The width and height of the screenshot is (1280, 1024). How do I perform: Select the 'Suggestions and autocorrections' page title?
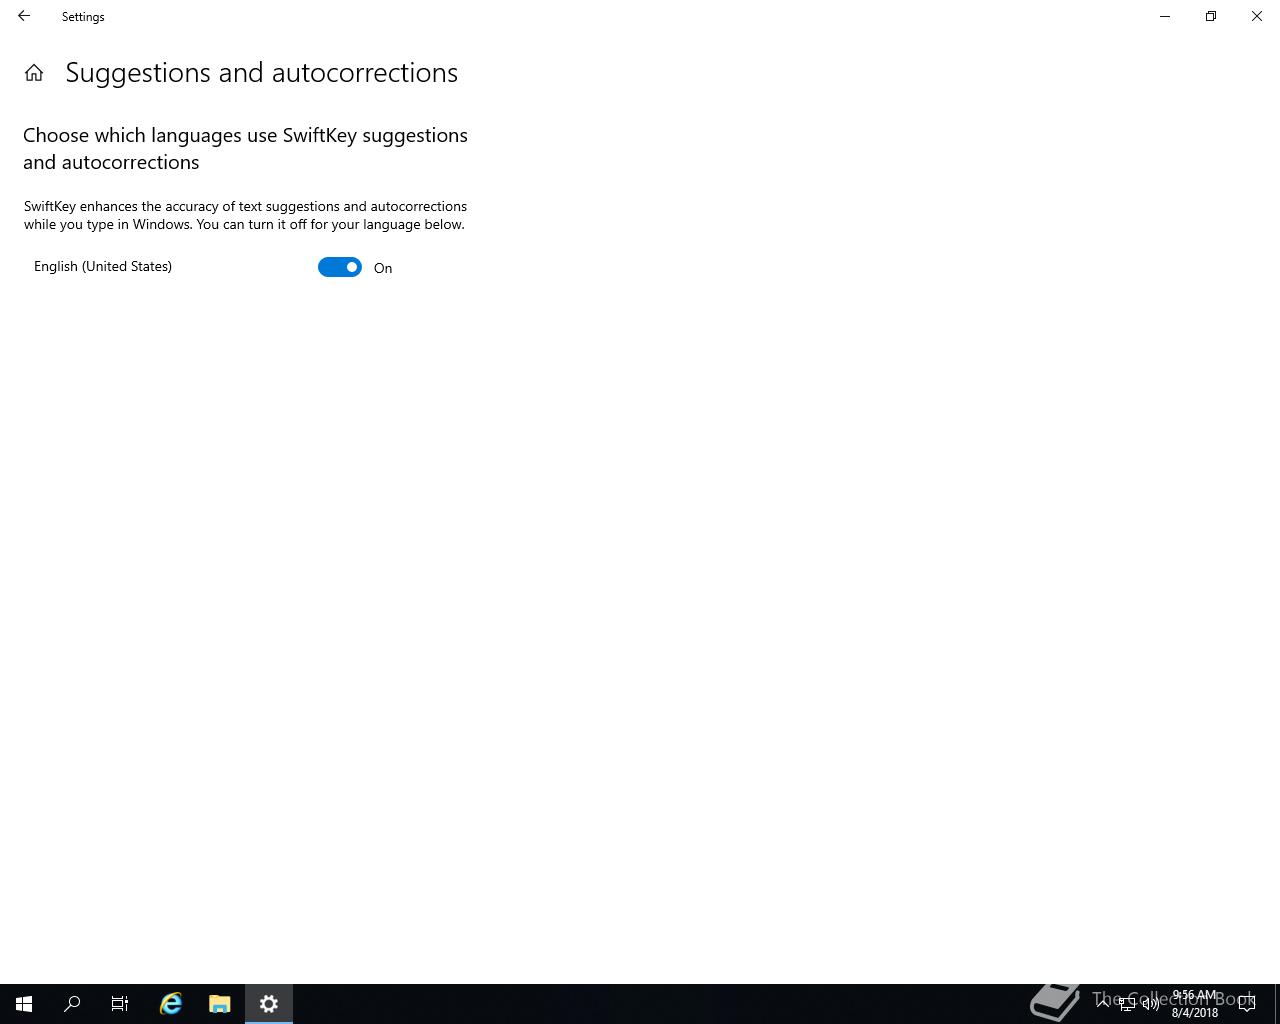coord(262,73)
